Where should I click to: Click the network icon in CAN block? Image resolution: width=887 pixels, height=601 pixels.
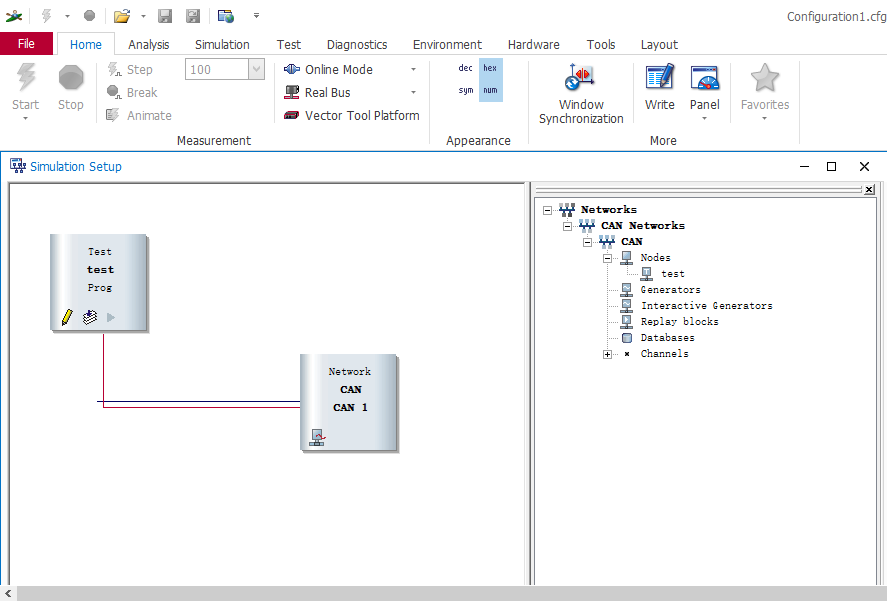click(317, 437)
